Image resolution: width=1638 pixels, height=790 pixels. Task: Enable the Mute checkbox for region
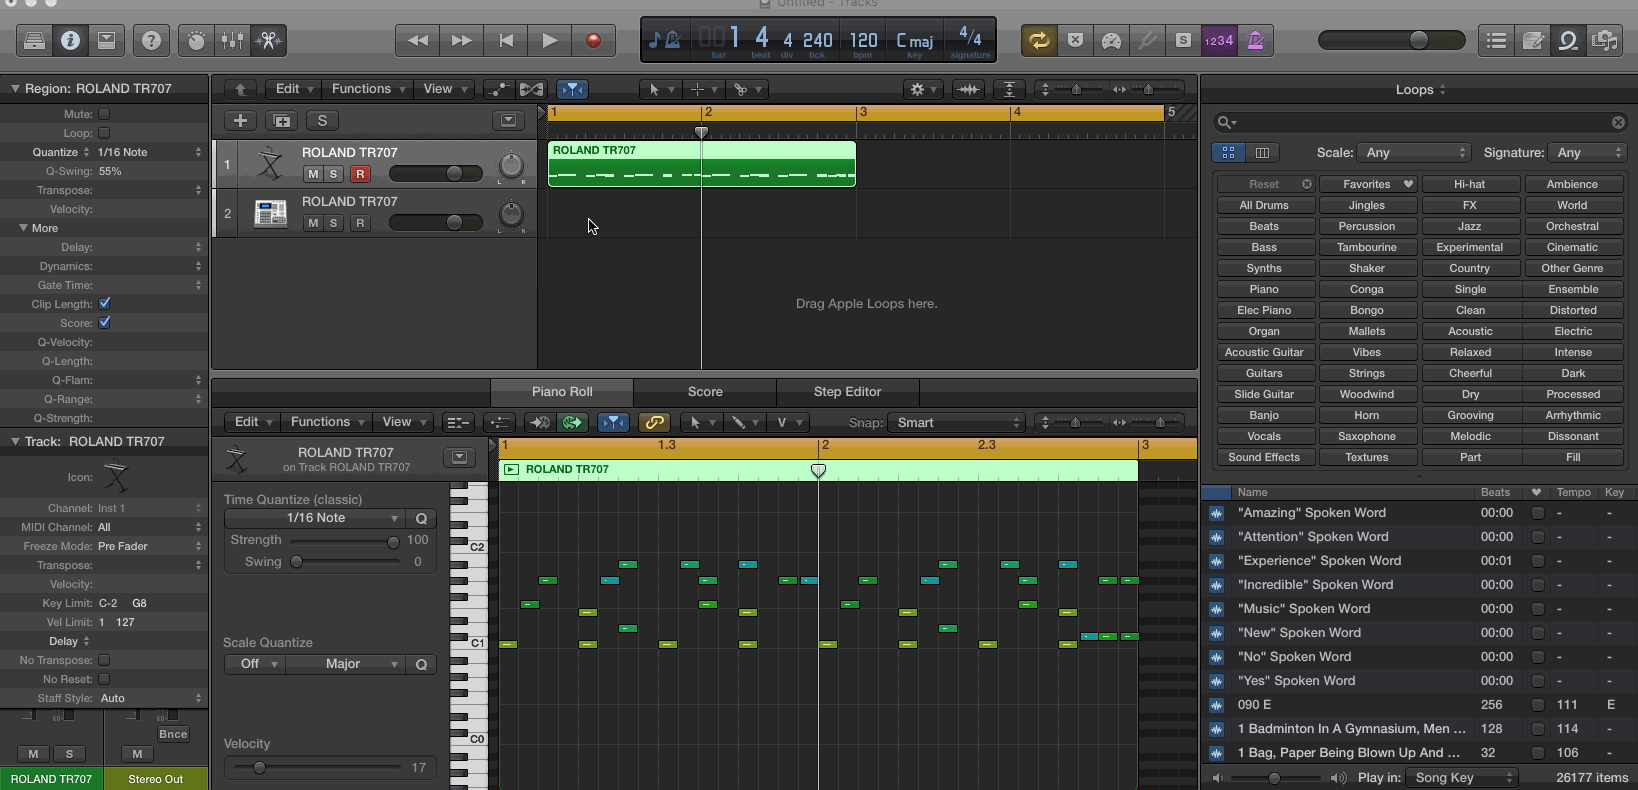(x=104, y=114)
